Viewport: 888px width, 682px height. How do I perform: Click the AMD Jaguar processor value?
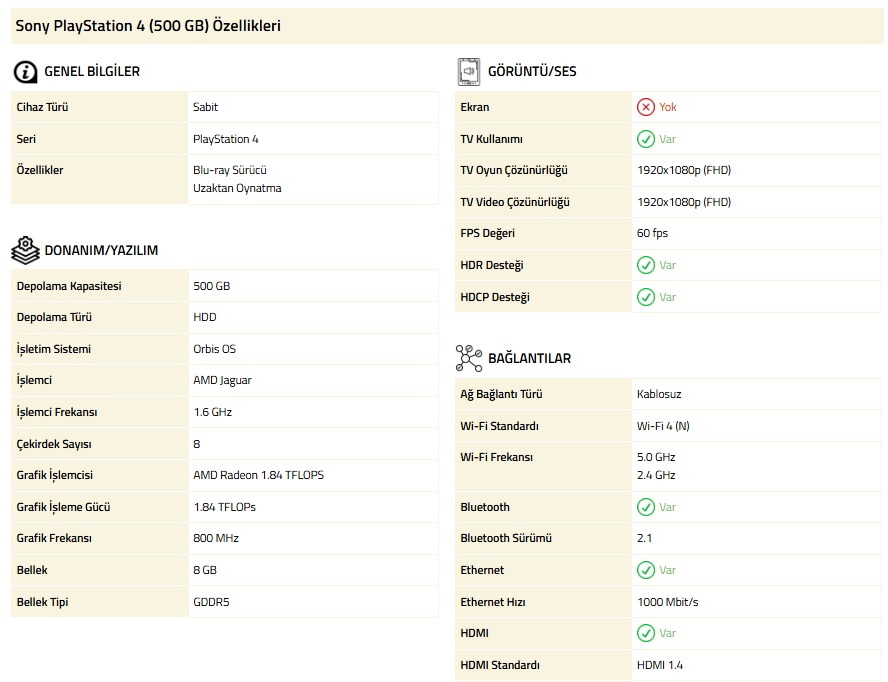(x=221, y=381)
